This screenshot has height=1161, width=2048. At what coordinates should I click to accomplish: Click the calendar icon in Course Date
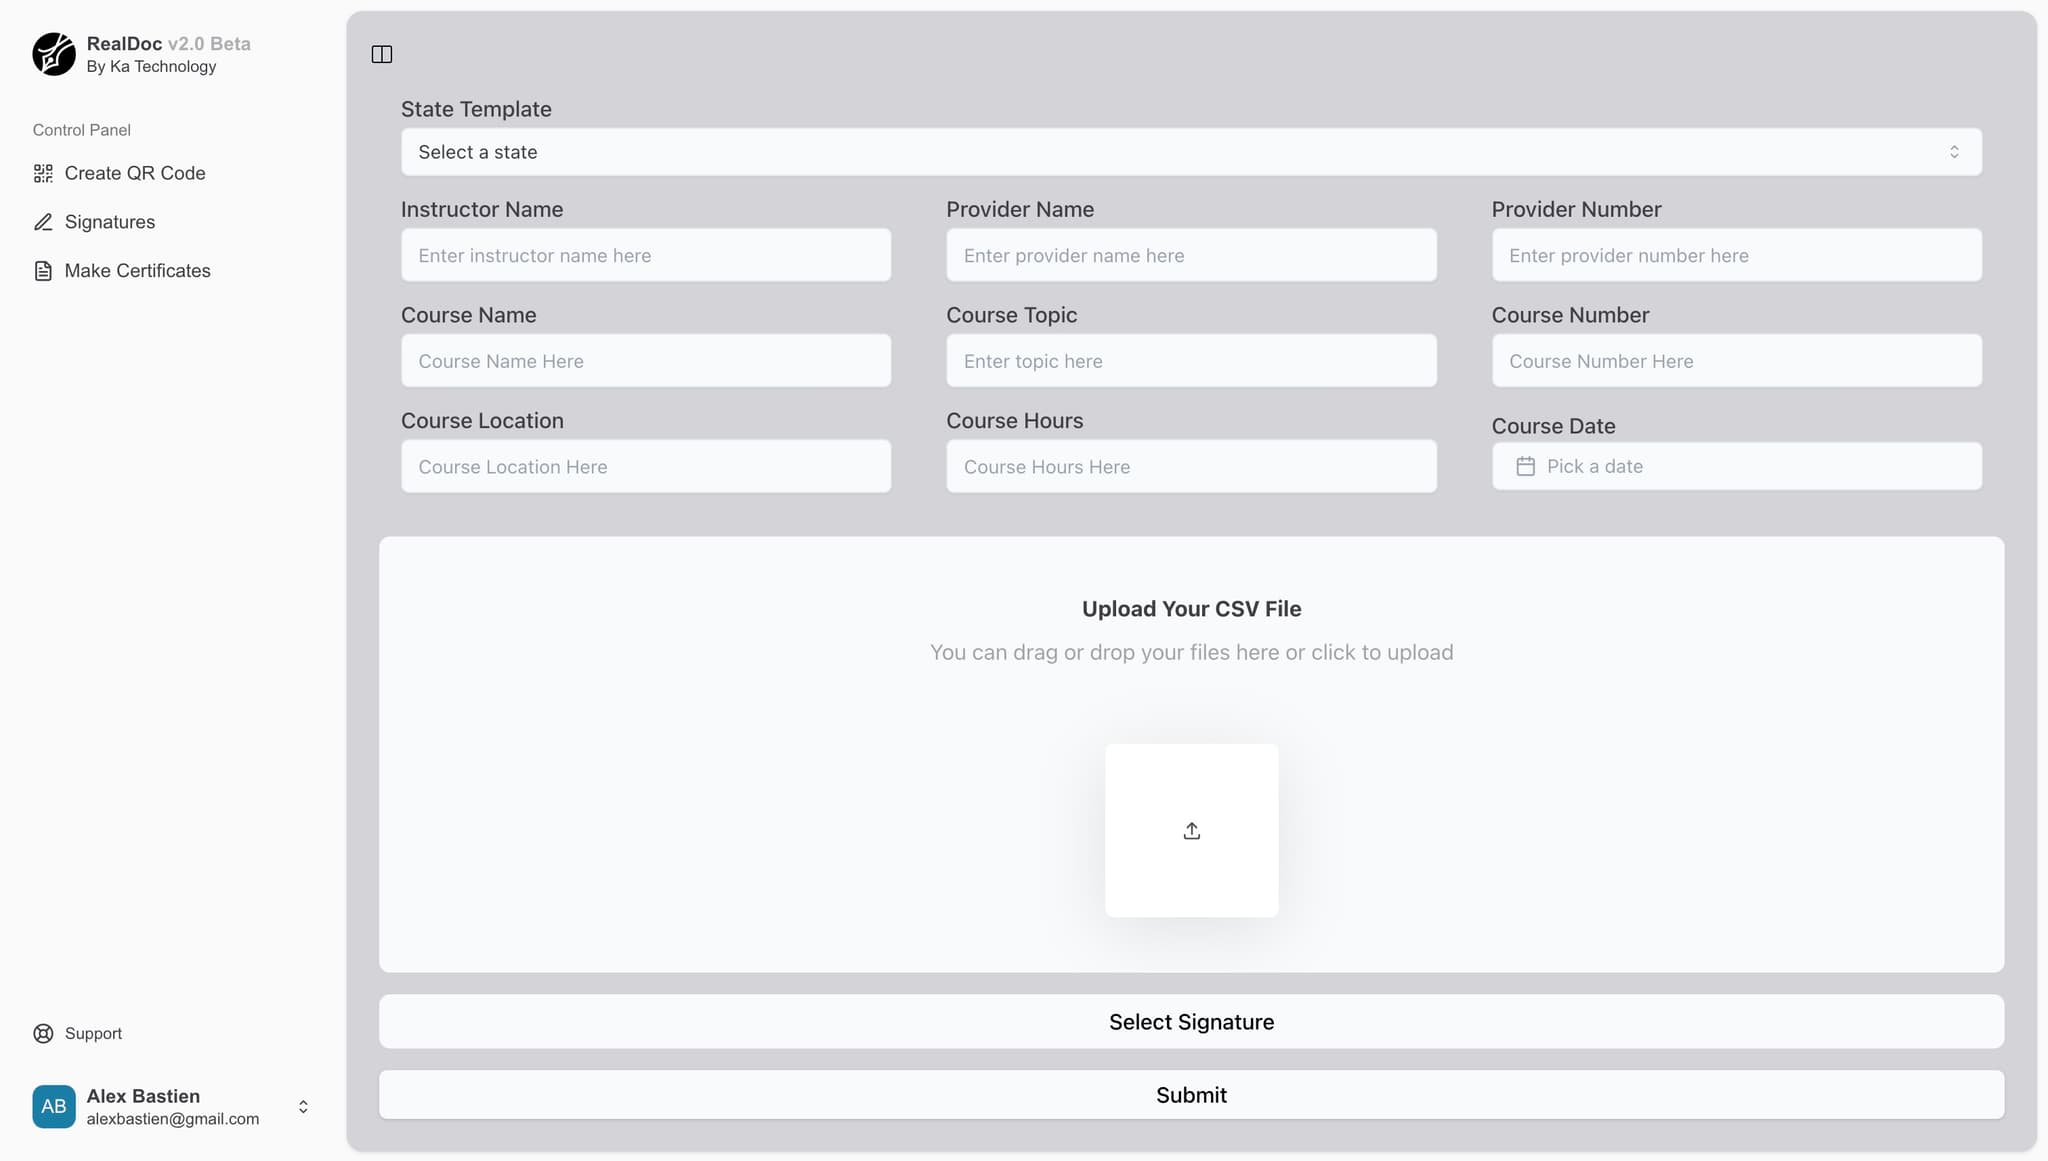pos(1525,466)
